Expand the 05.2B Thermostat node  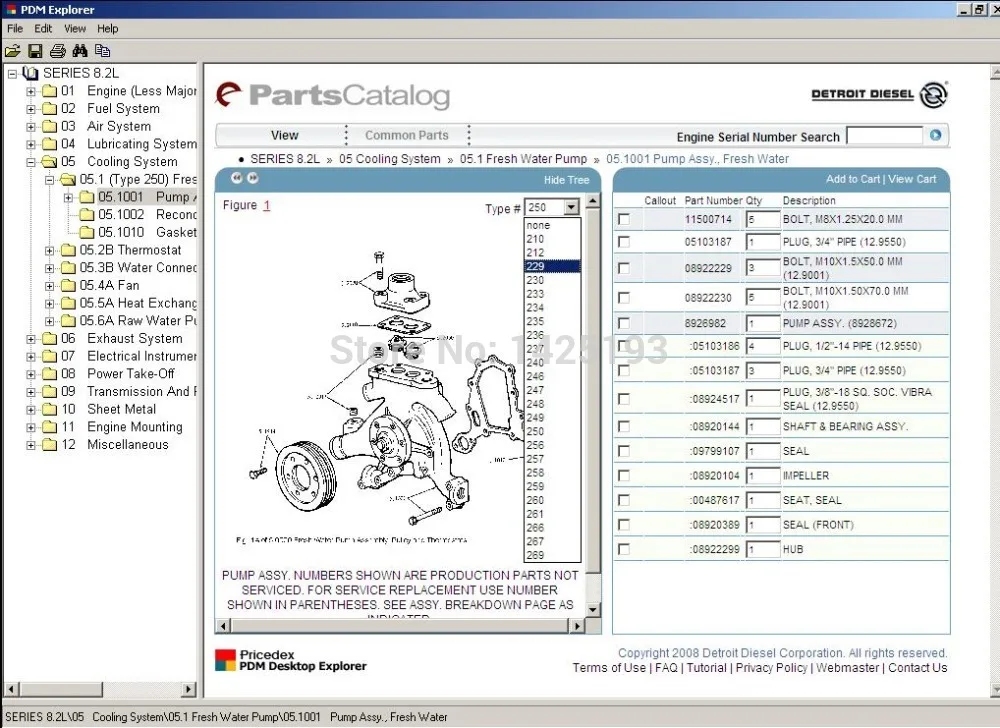pyautogui.click(x=49, y=251)
